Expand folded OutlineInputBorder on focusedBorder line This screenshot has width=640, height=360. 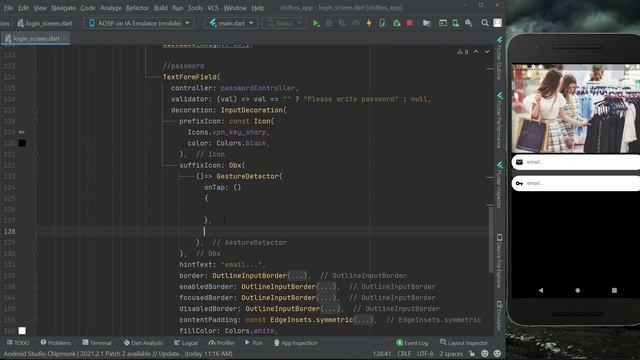coord(326,298)
